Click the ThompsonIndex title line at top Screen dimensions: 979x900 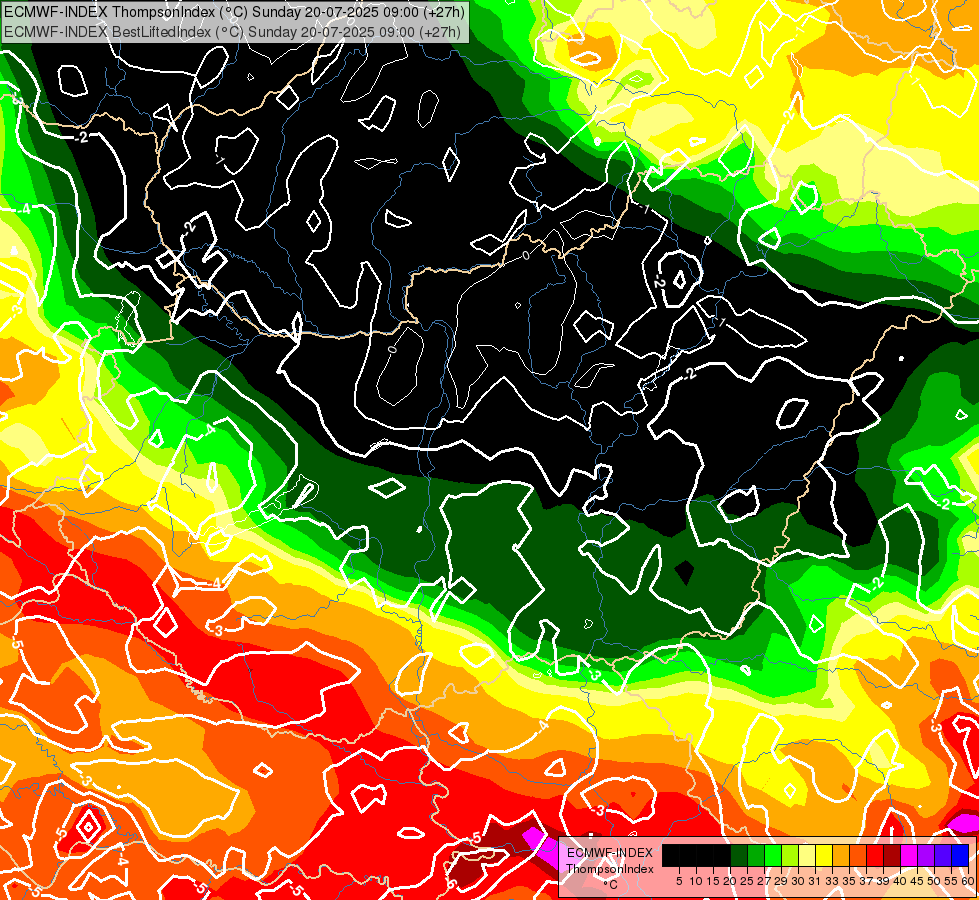click(x=234, y=12)
